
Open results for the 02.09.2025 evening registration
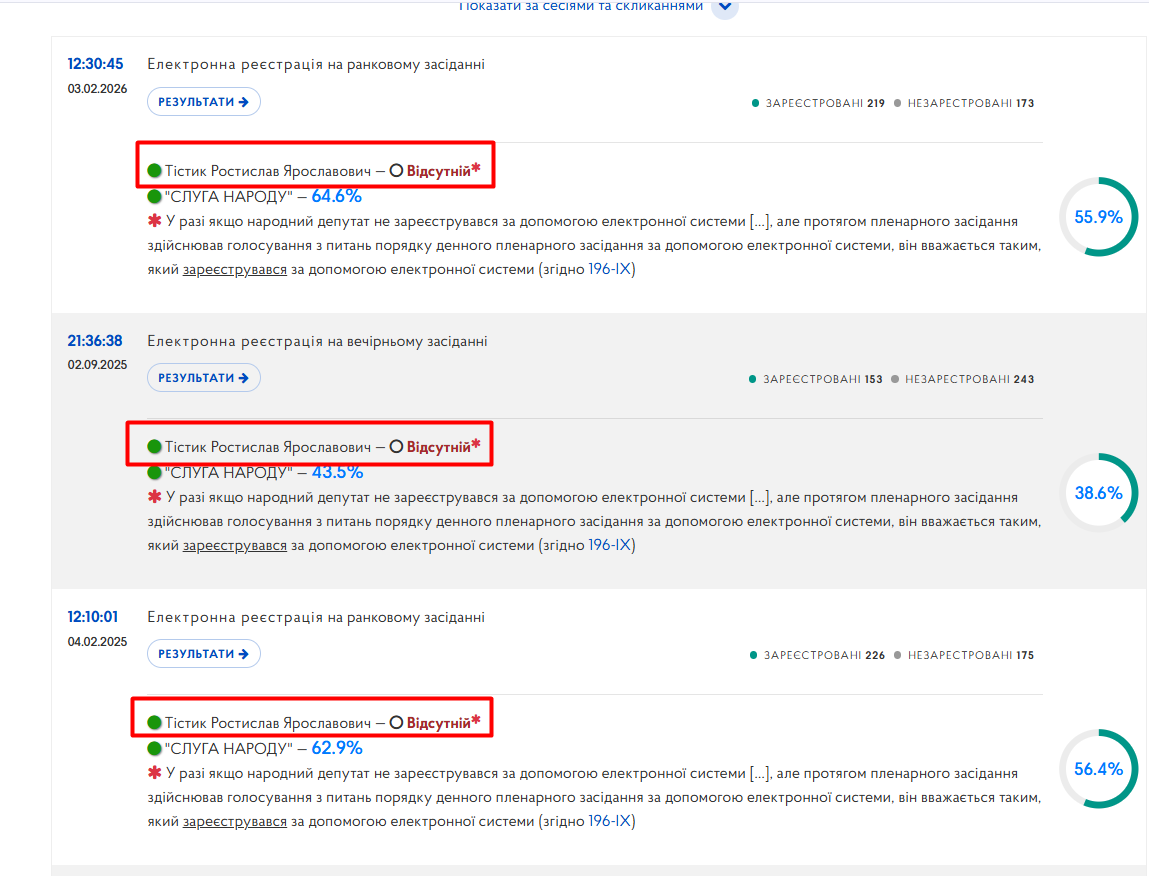(204, 378)
